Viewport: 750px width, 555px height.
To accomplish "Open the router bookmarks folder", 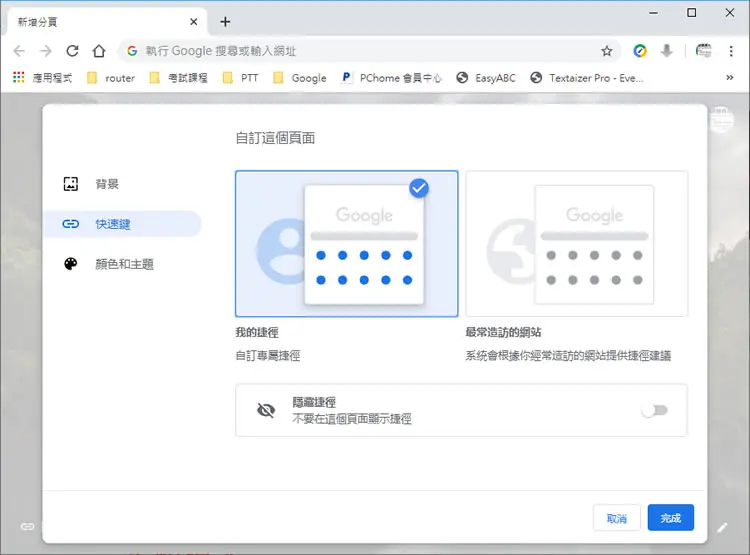I will pyautogui.click(x=111, y=78).
